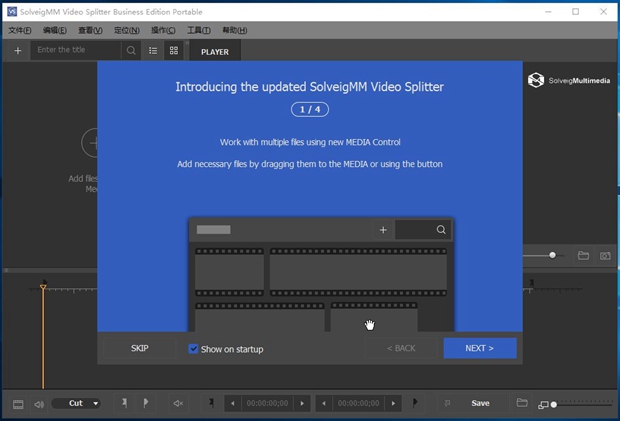
Task: Click the add marker icon
Action: pos(125,403)
